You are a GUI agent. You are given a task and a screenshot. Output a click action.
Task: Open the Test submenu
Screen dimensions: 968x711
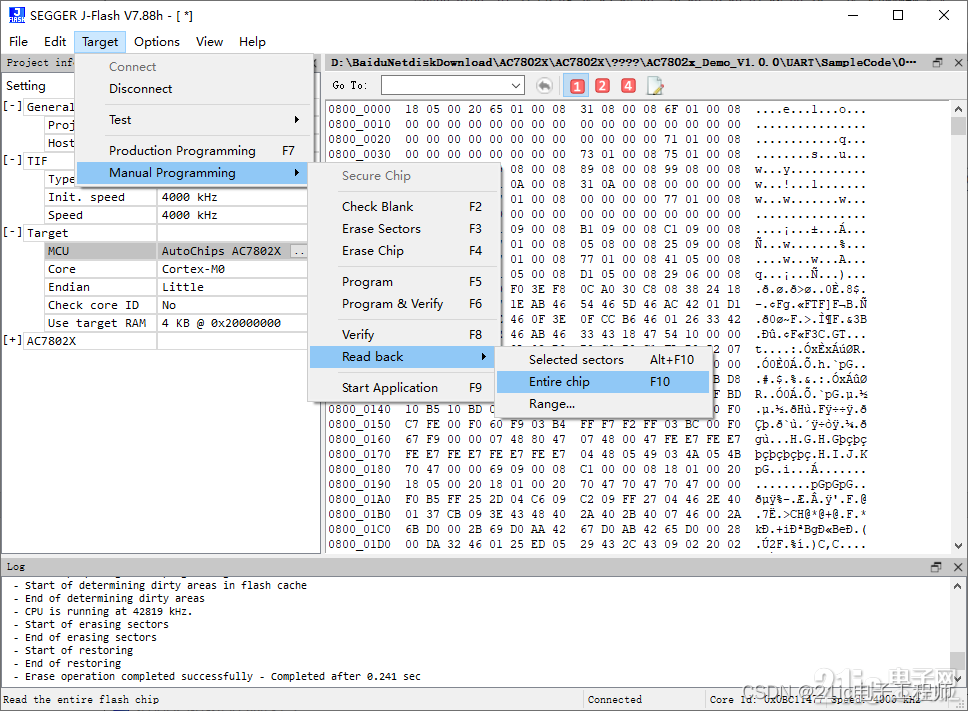[194, 120]
